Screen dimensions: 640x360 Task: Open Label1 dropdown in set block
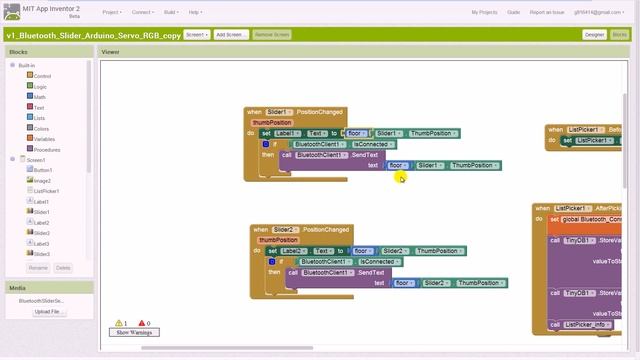pos(287,133)
